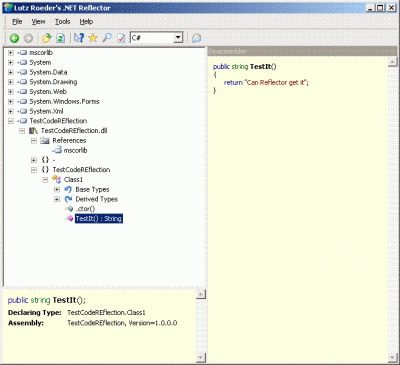Image resolution: width=400 pixels, height=365 pixels.
Task: Collapse the TestCodeREflection.dll module node
Action: (x=22, y=131)
